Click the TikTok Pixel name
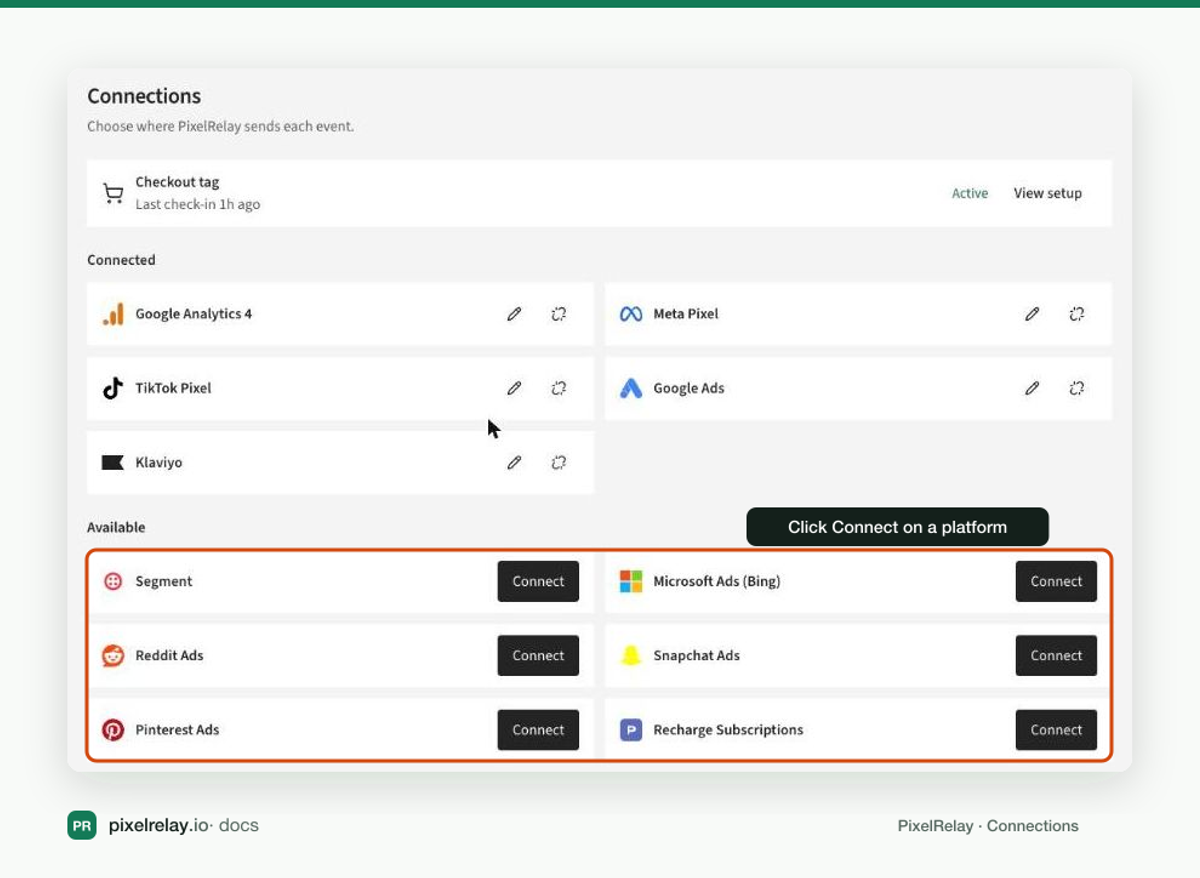The width and height of the screenshot is (1200, 878). 174,388
